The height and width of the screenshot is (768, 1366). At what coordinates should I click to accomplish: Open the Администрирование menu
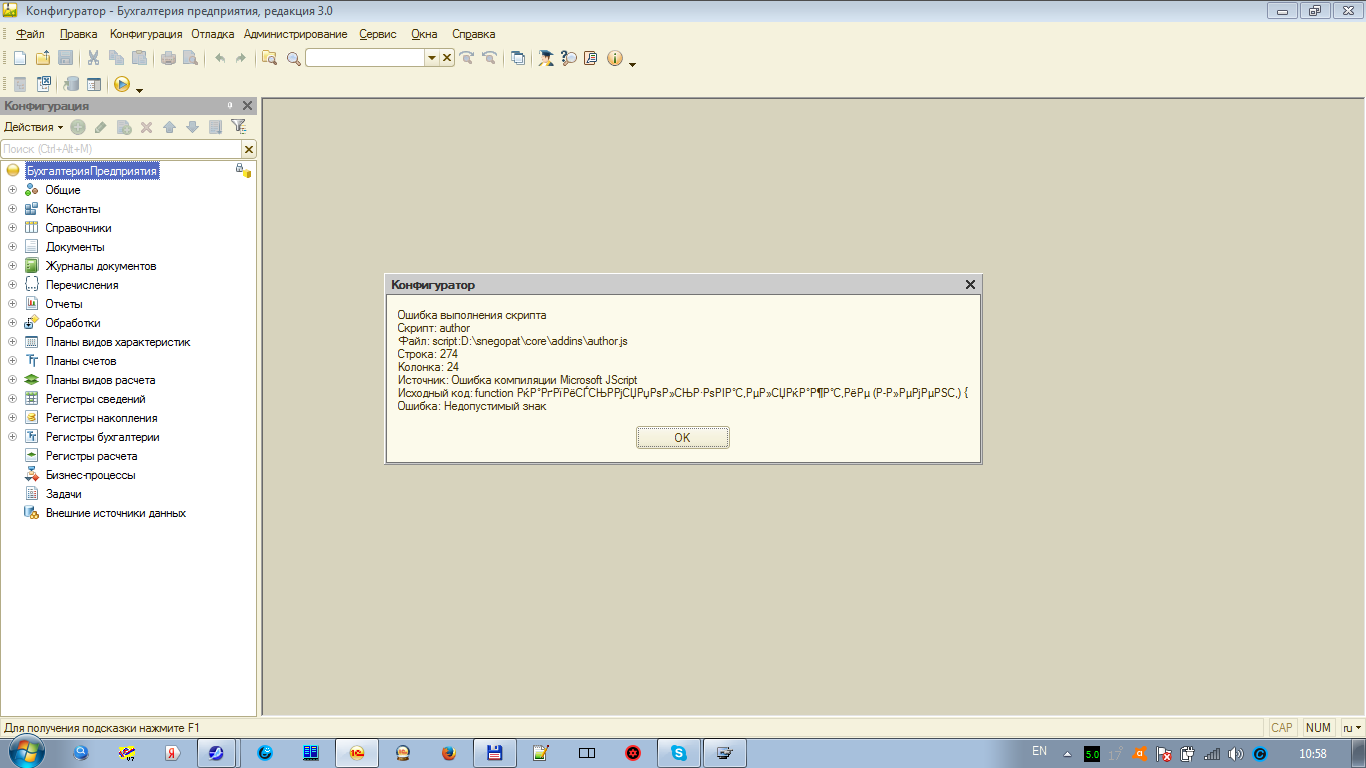click(x=296, y=34)
